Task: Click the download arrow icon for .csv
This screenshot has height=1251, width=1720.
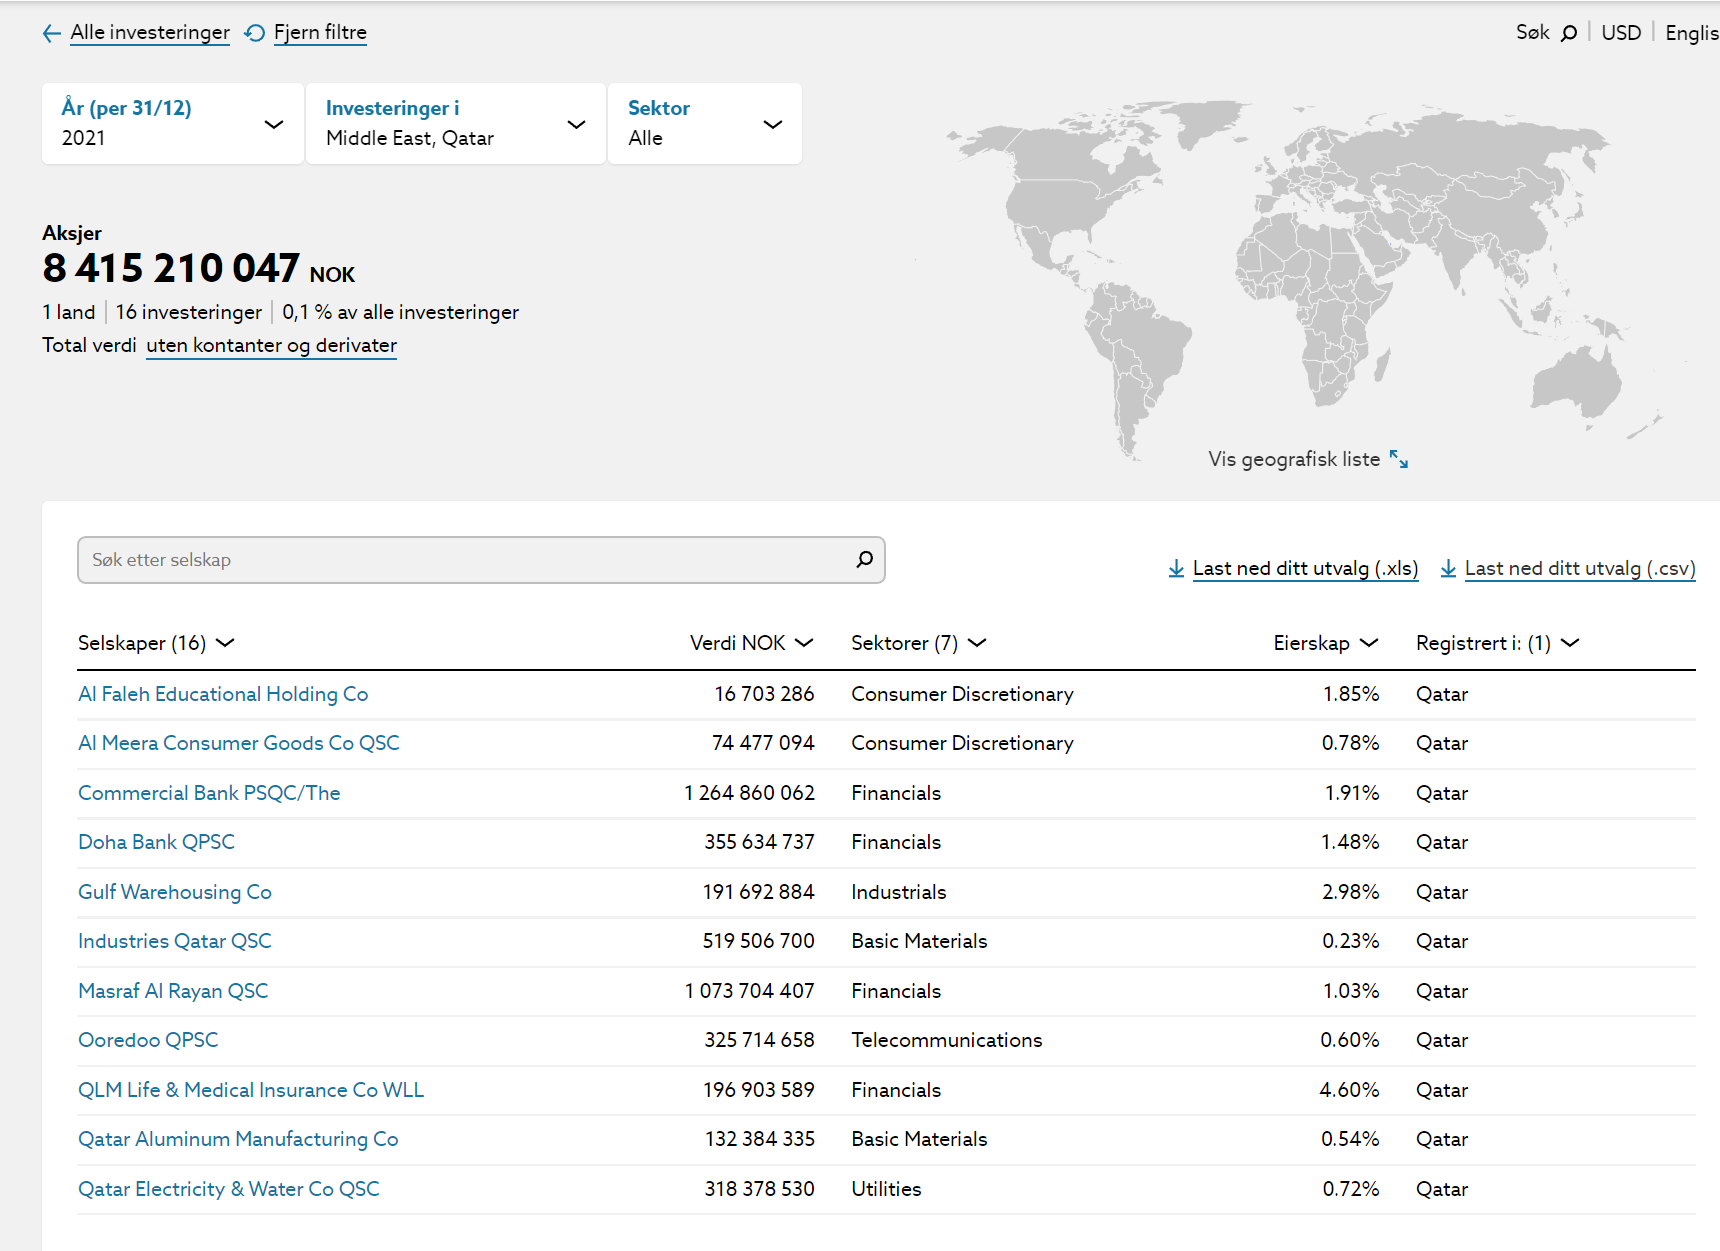Action: pos(1448,569)
